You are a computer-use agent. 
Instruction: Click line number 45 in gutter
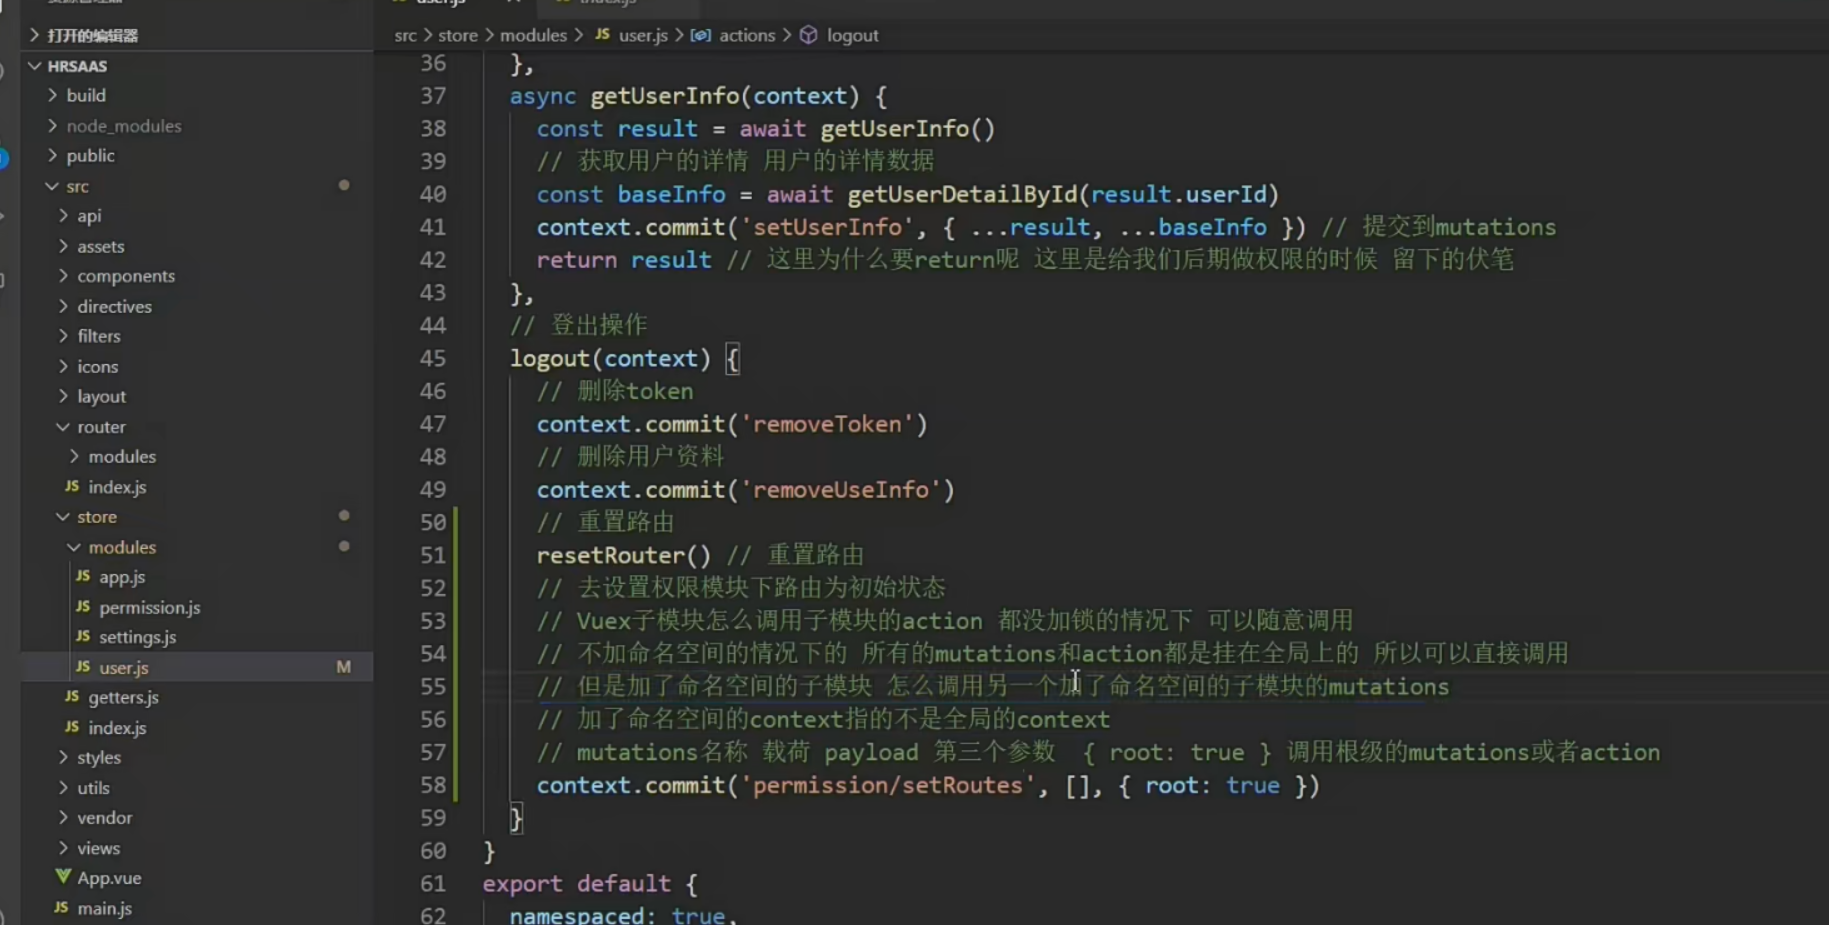[x=432, y=358]
